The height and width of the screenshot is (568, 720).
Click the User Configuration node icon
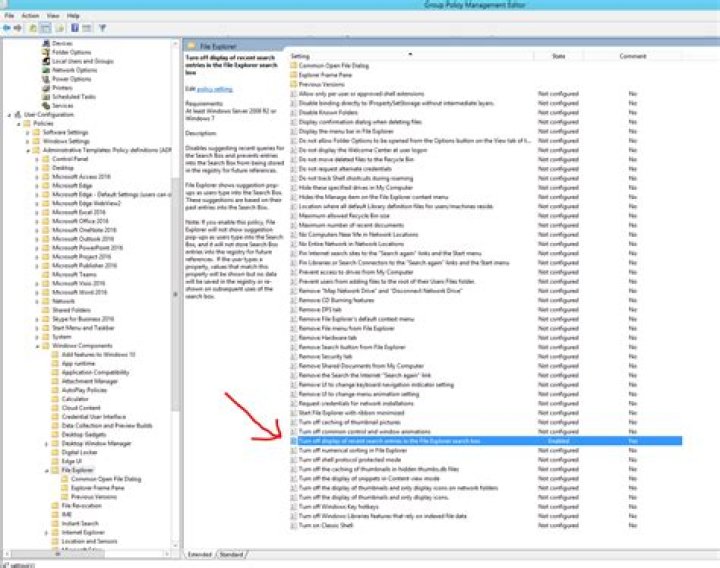point(18,114)
